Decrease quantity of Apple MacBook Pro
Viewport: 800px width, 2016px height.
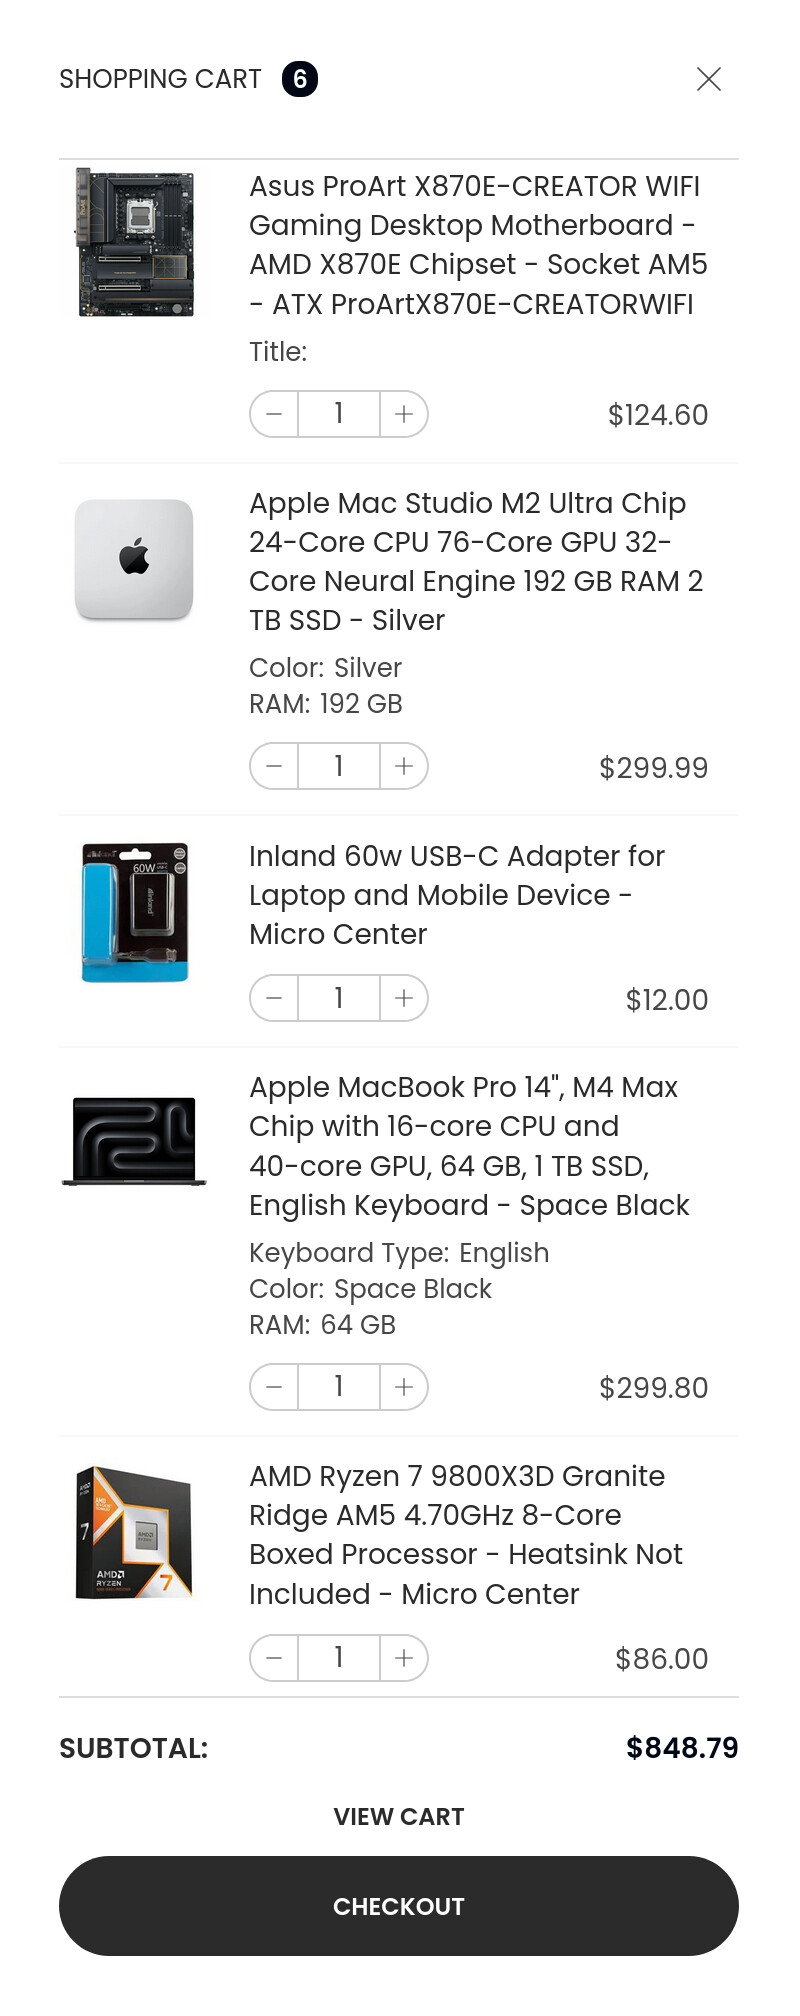point(274,1387)
